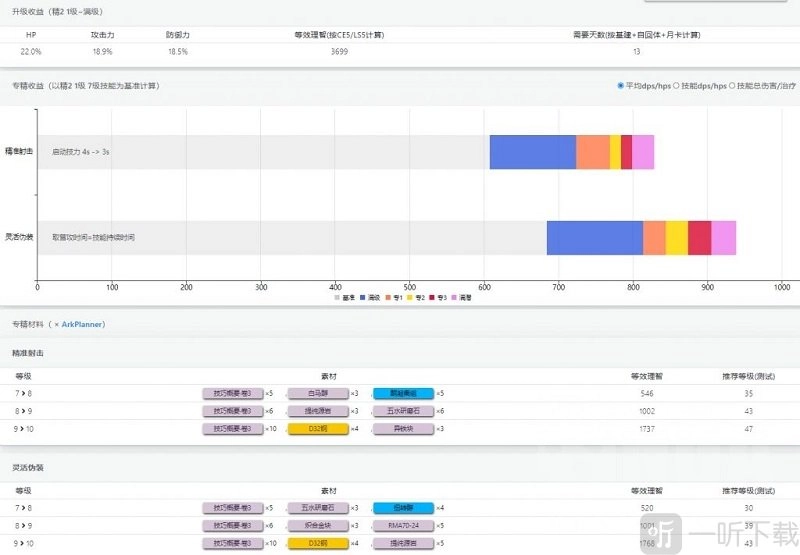Toggle the 满级 legend marker
This screenshot has width=800, height=555.
click(x=363, y=297)
